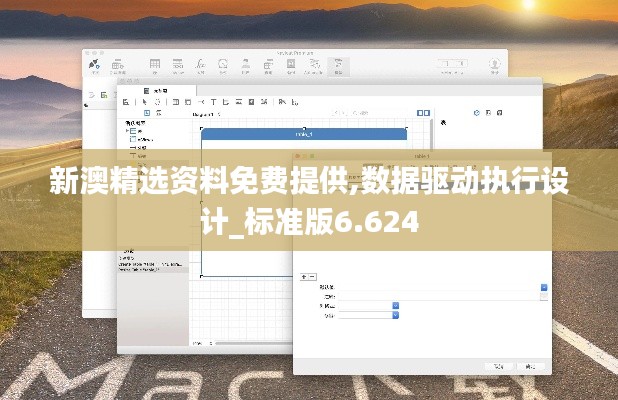Expand the first tree node in model sidebar
The image size is (618, 400).
coord(127,131)
